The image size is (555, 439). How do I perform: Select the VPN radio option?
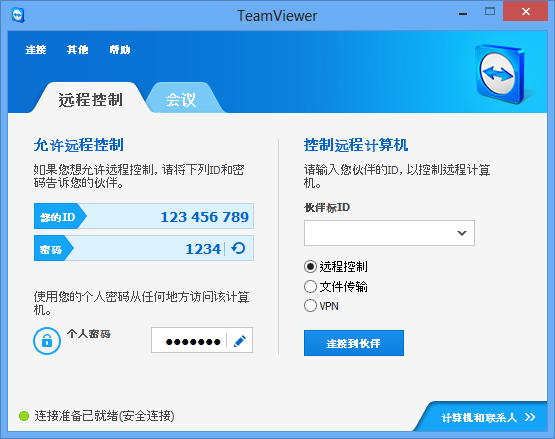point(310,306)
